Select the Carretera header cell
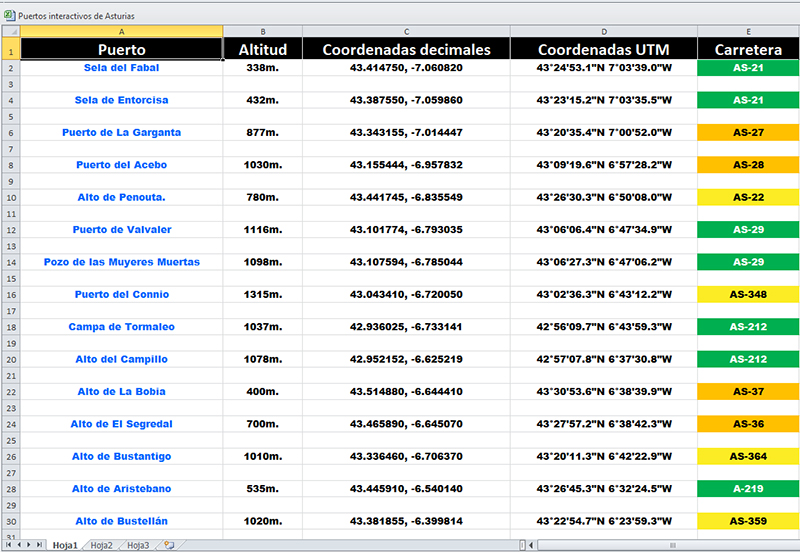800x552 pixels. (748, 49)
